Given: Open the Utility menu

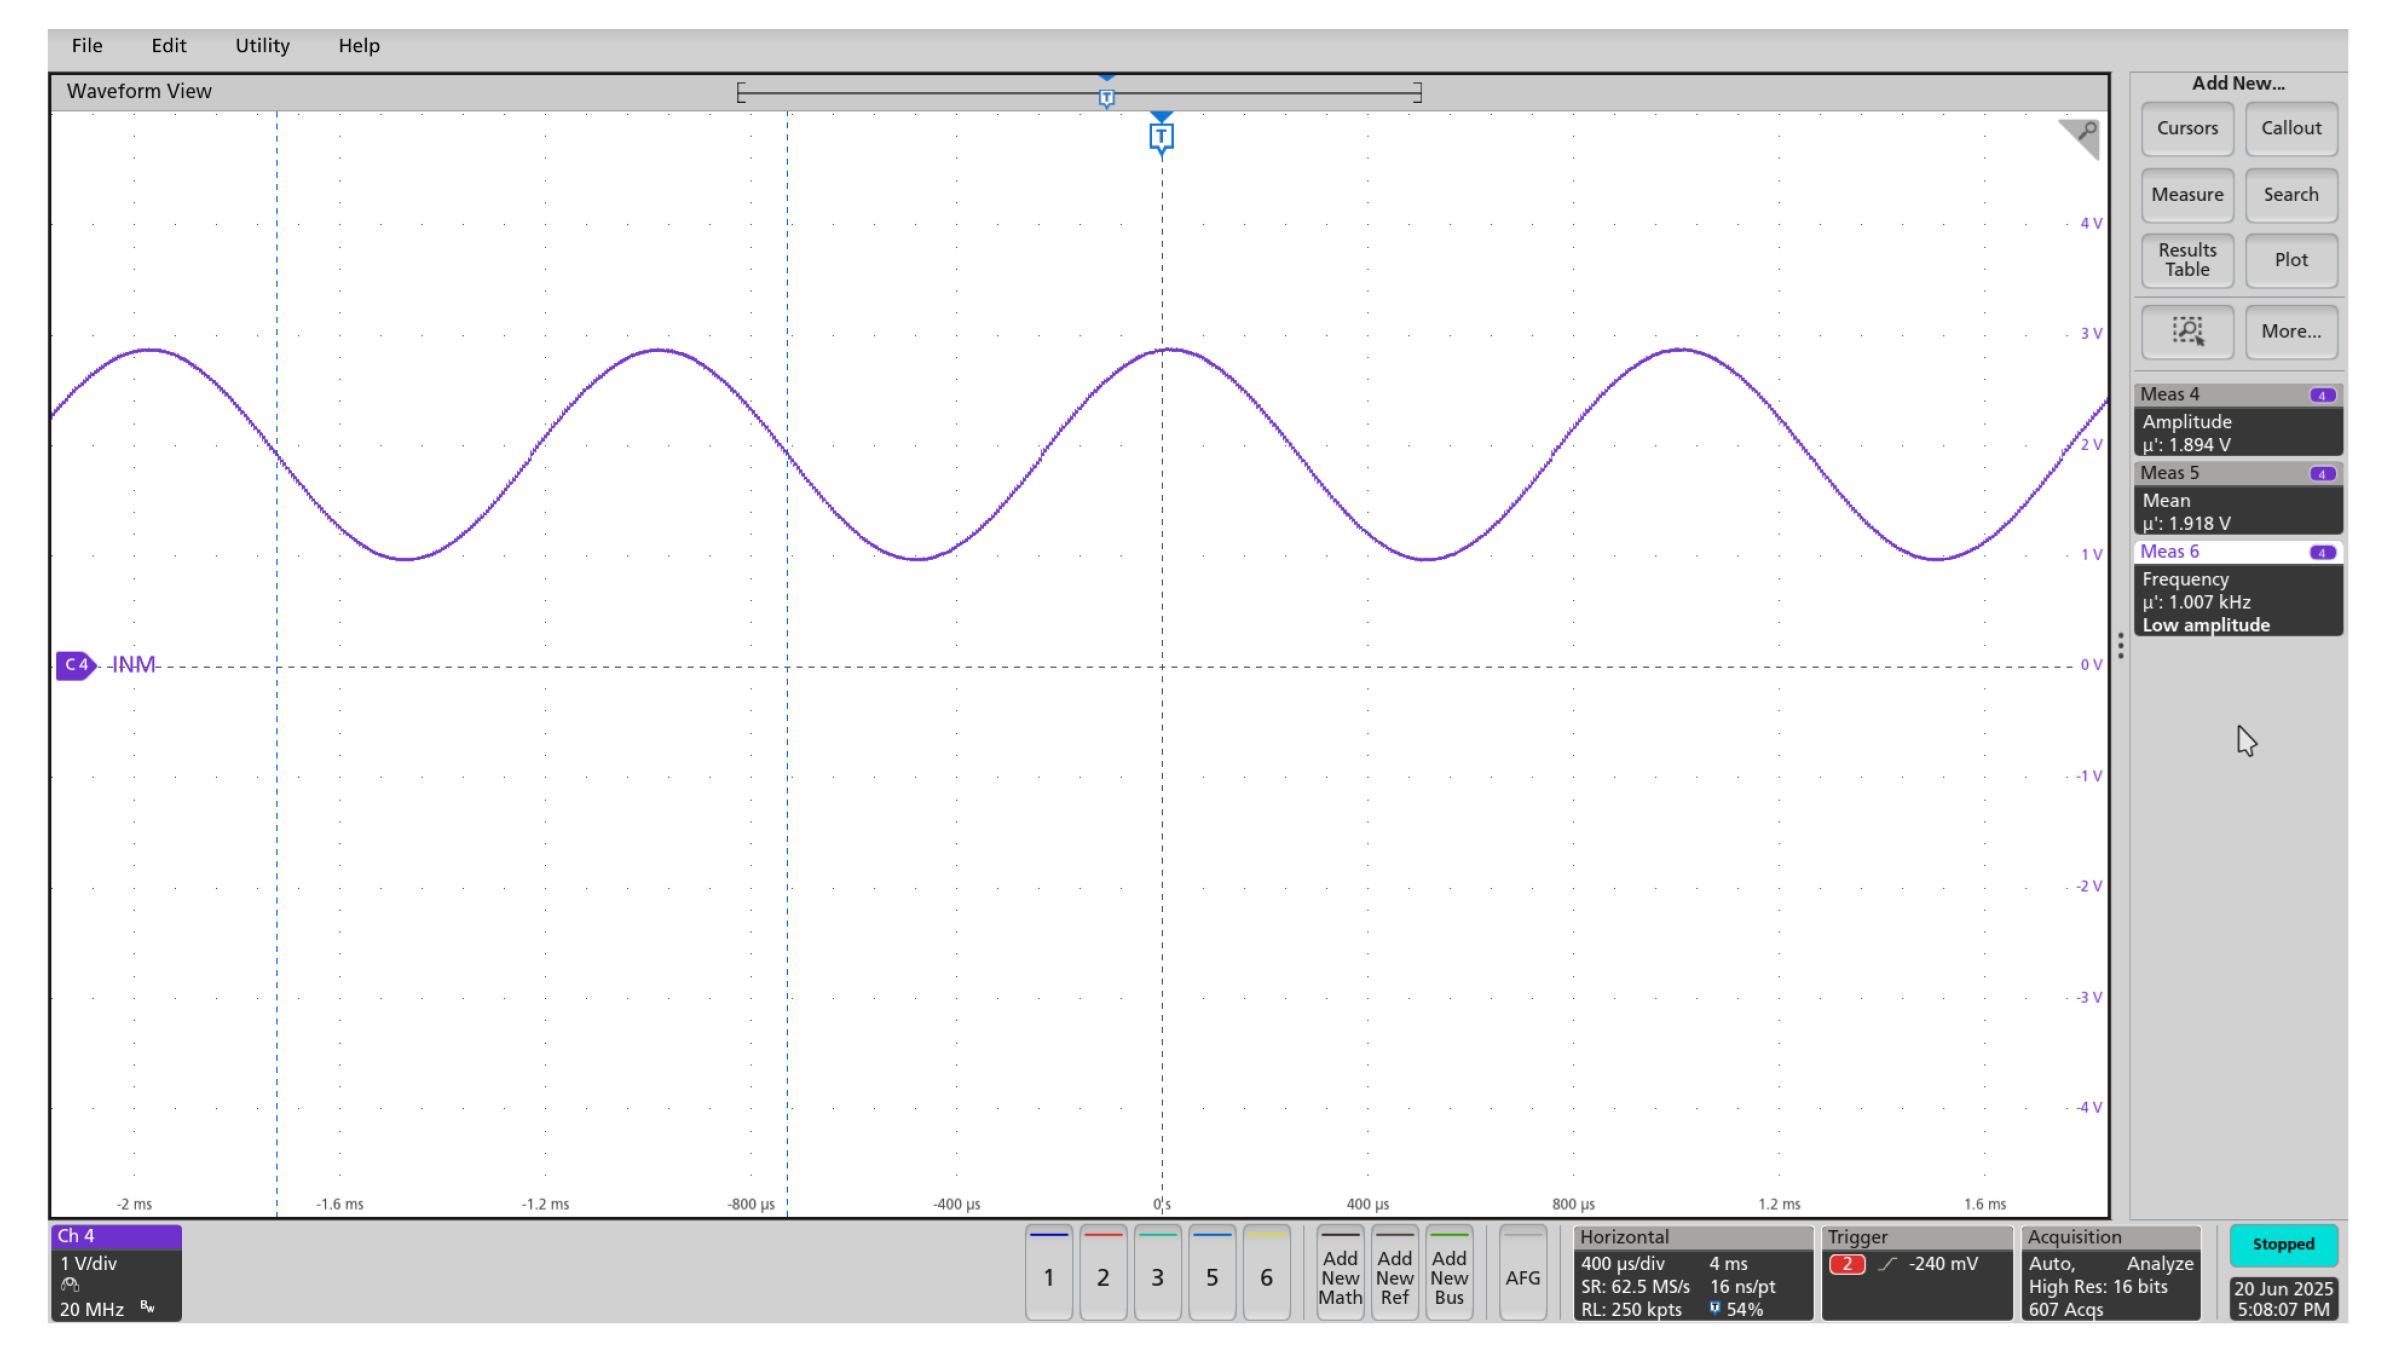Looking at the screenshot, I should point(262,45).
